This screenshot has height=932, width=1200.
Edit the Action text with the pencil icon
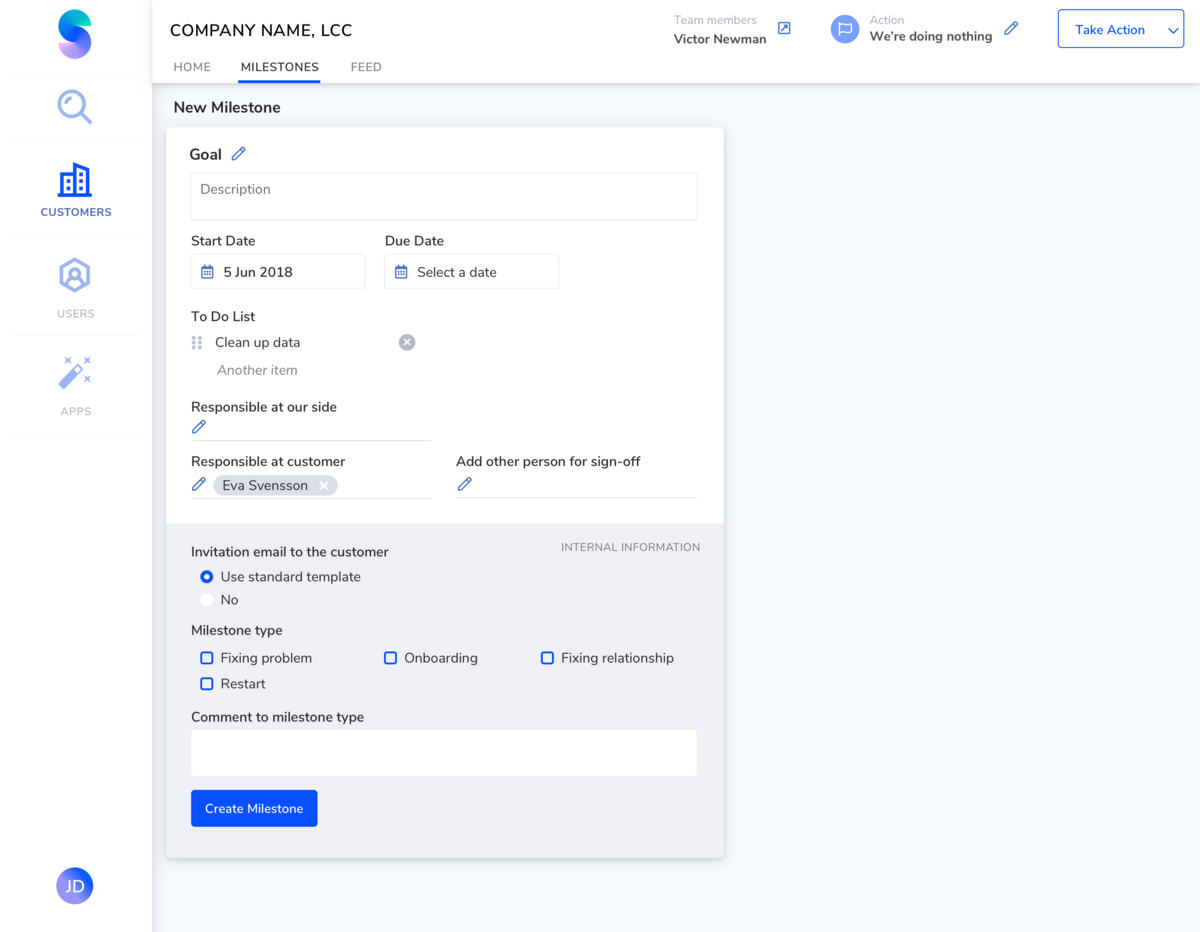coord(1010,29)
